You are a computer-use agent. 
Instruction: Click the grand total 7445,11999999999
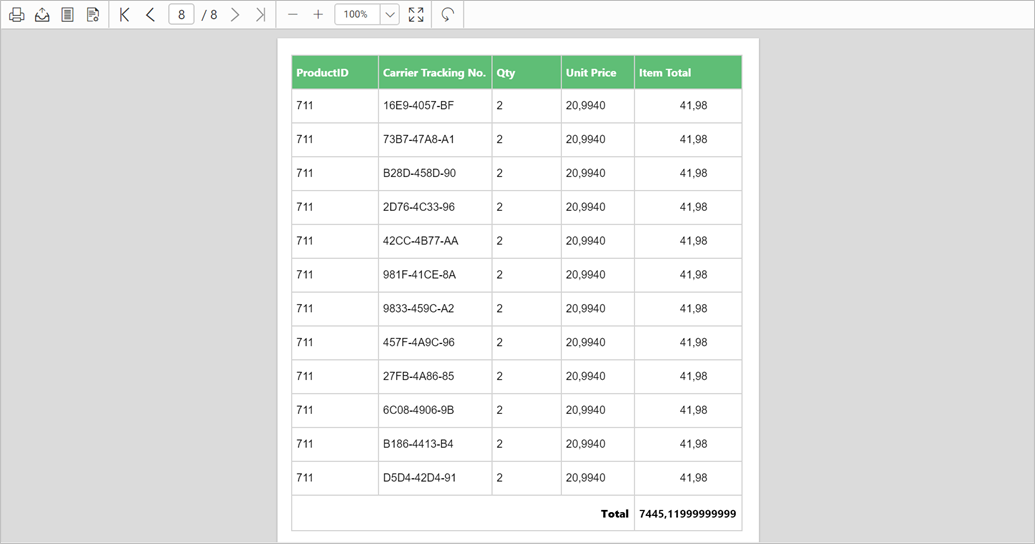coord(687,514)
